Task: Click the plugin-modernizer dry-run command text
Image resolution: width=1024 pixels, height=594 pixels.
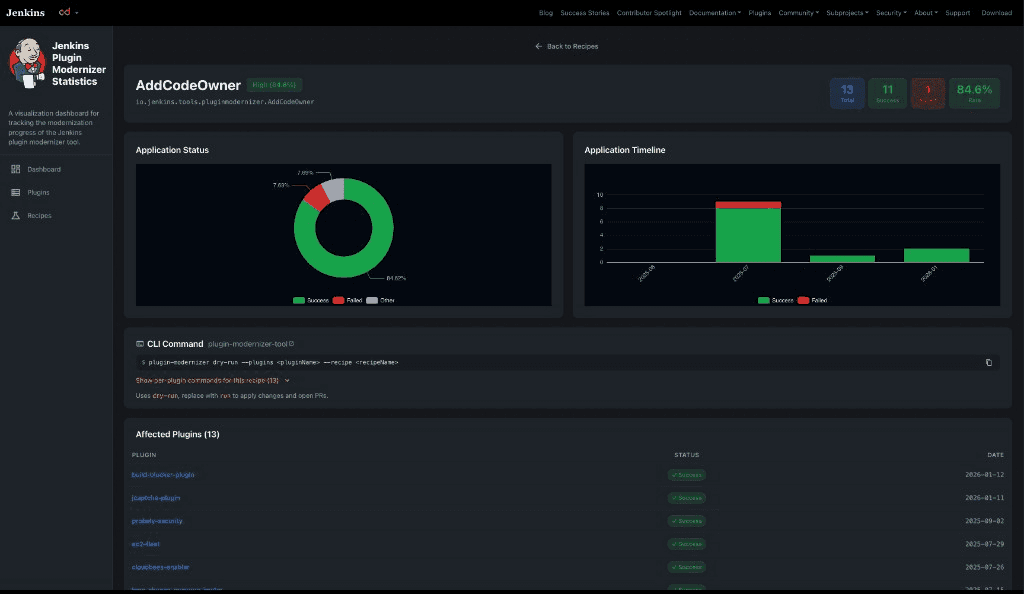Action: (x=273, y=362)
